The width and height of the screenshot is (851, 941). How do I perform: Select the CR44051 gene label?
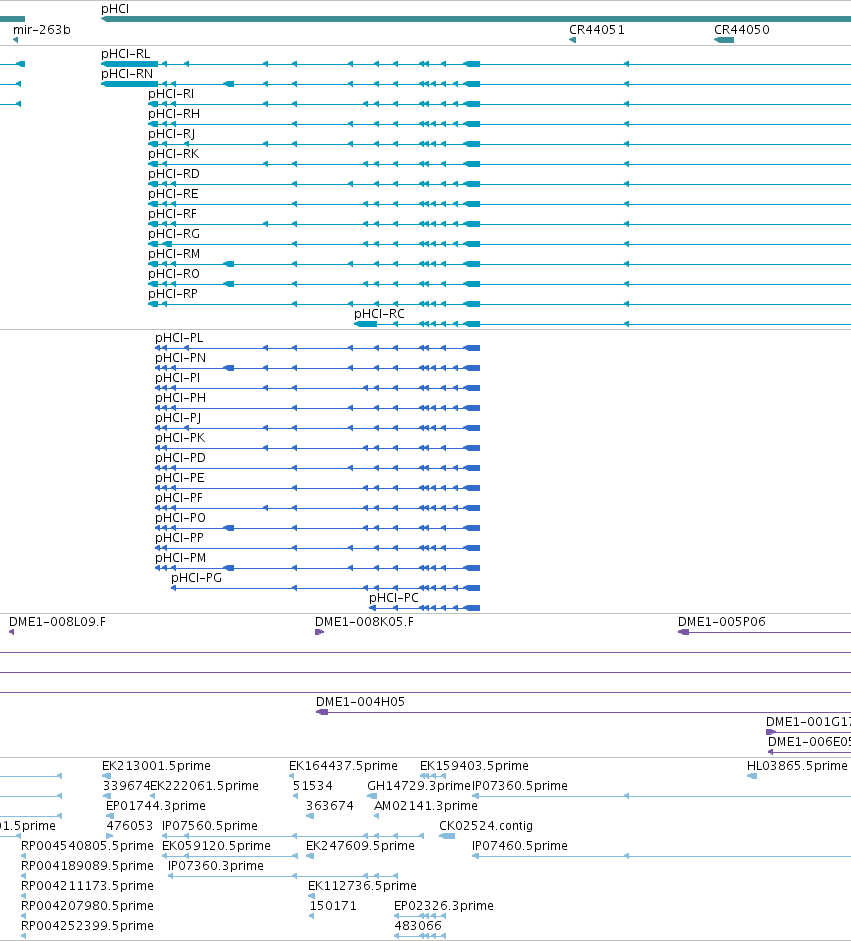click(x=597, y=29)
